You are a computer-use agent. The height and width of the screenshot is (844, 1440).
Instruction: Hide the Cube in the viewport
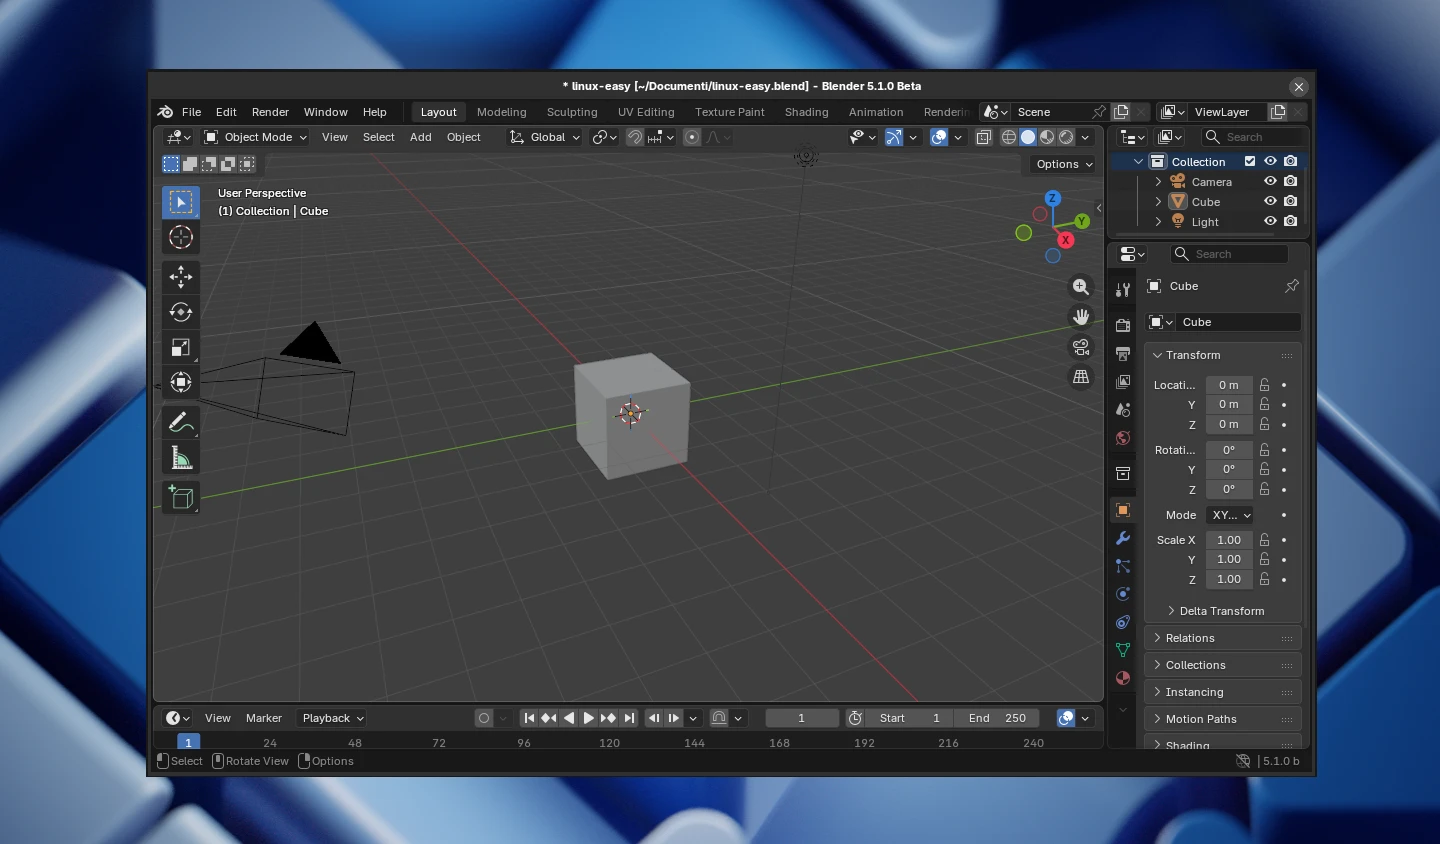tap(1269, 201)
